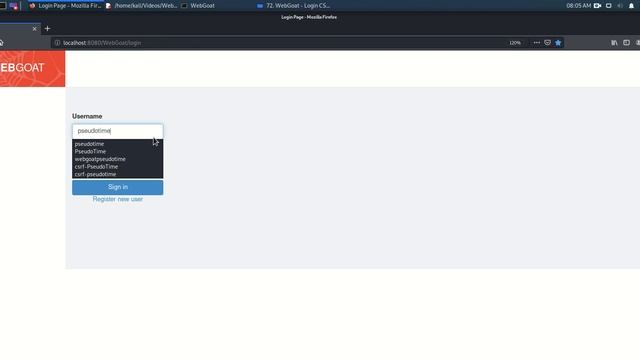The image size is (640, 360).
Task: Focus the Username input field
Action: [x=118, y=131]
